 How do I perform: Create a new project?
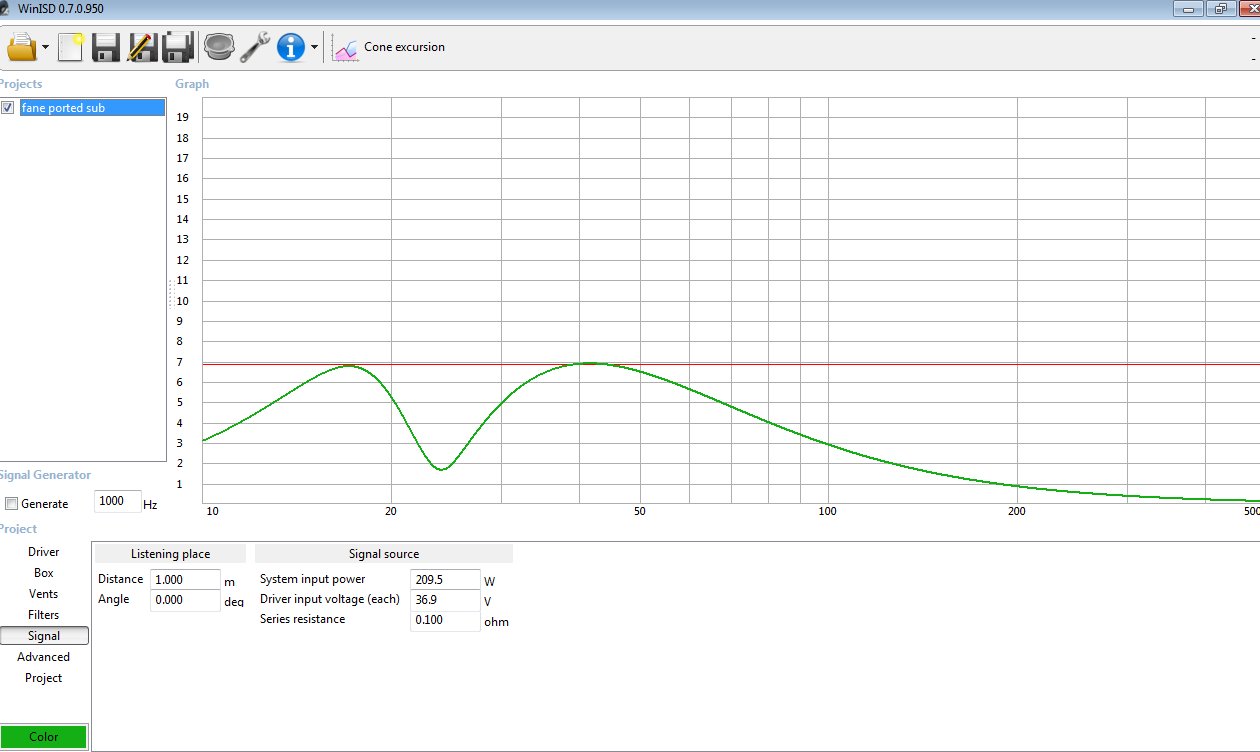71,47
